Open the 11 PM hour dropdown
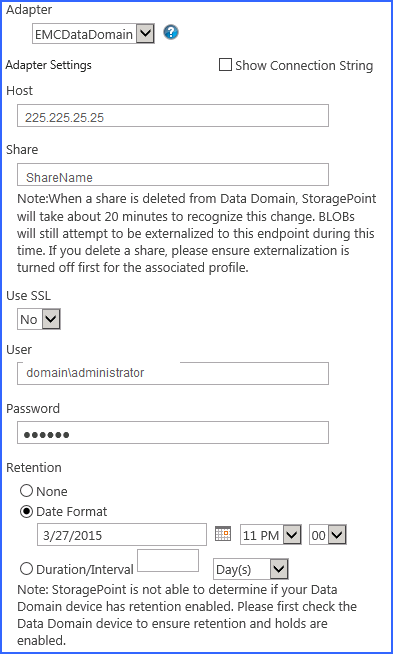Screen dimensions: 393x654 [270, 535]
